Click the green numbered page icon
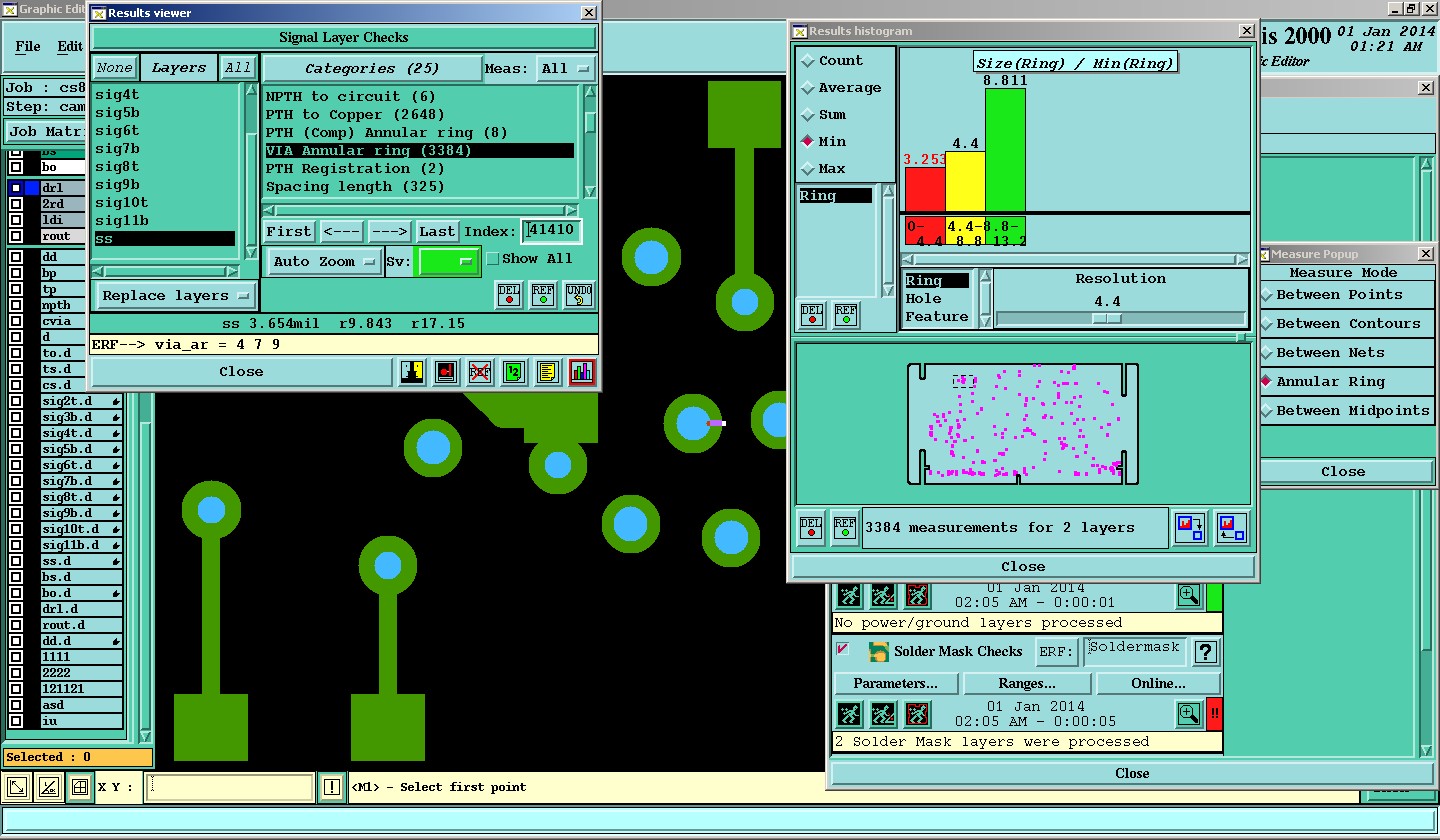The height and width of the screenshot is (840, 1440). pos(514,372)
